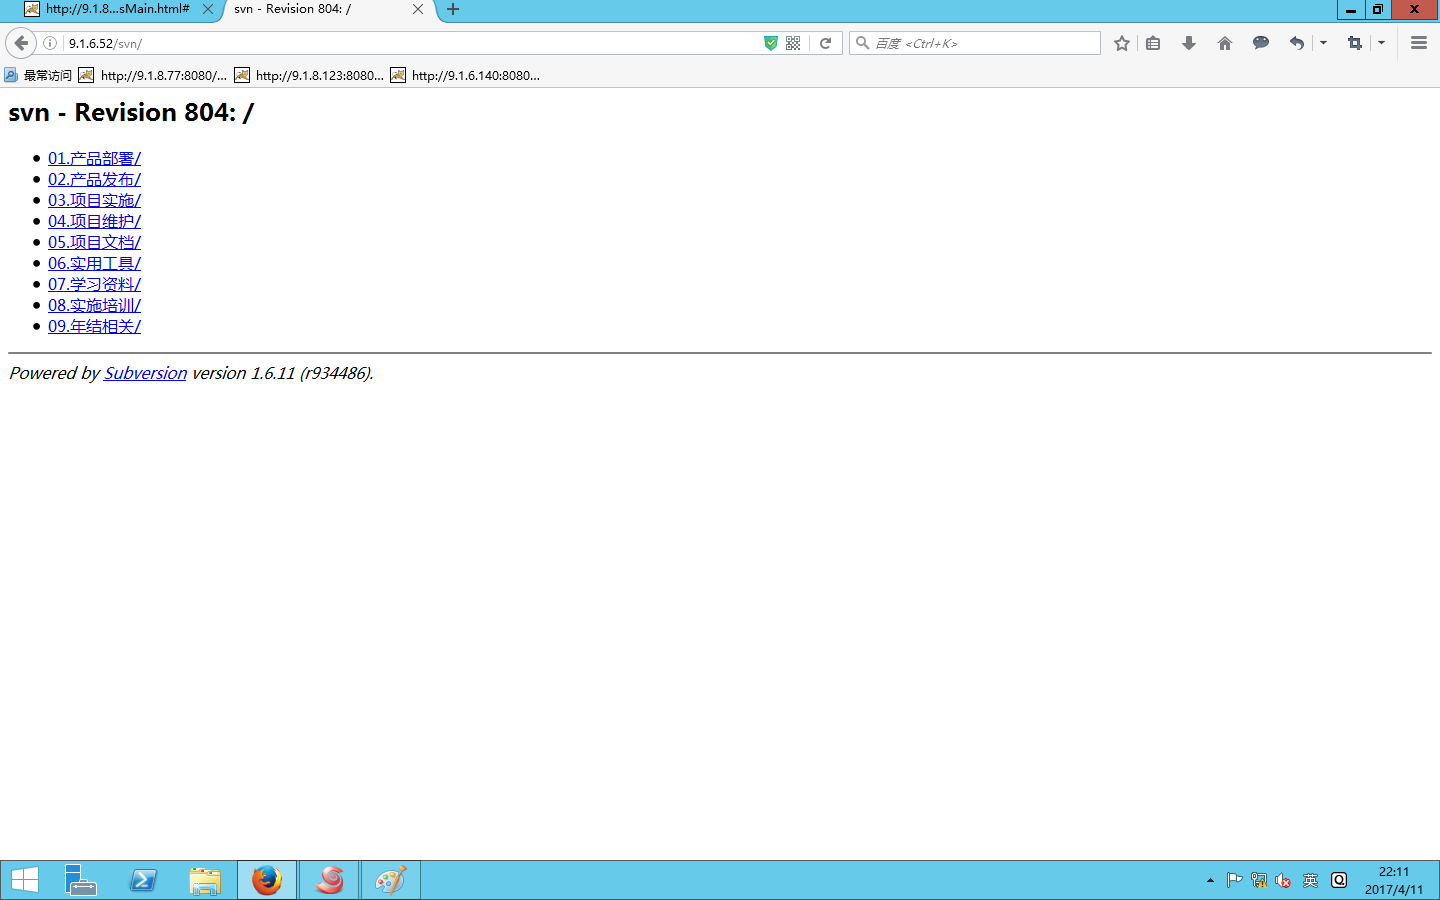
Task: Show hidden tray icons arrow
Action: point(1210,880)
